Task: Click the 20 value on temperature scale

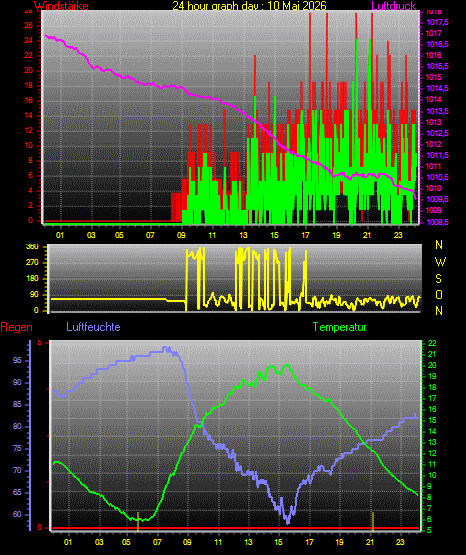Action: pyautogui.click(x=432, y=365)
